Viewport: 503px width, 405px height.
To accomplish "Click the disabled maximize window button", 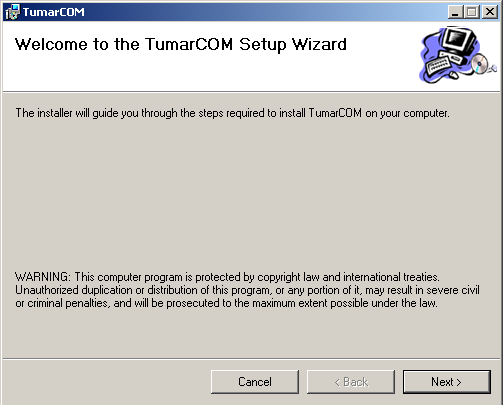I will (472, 12).
